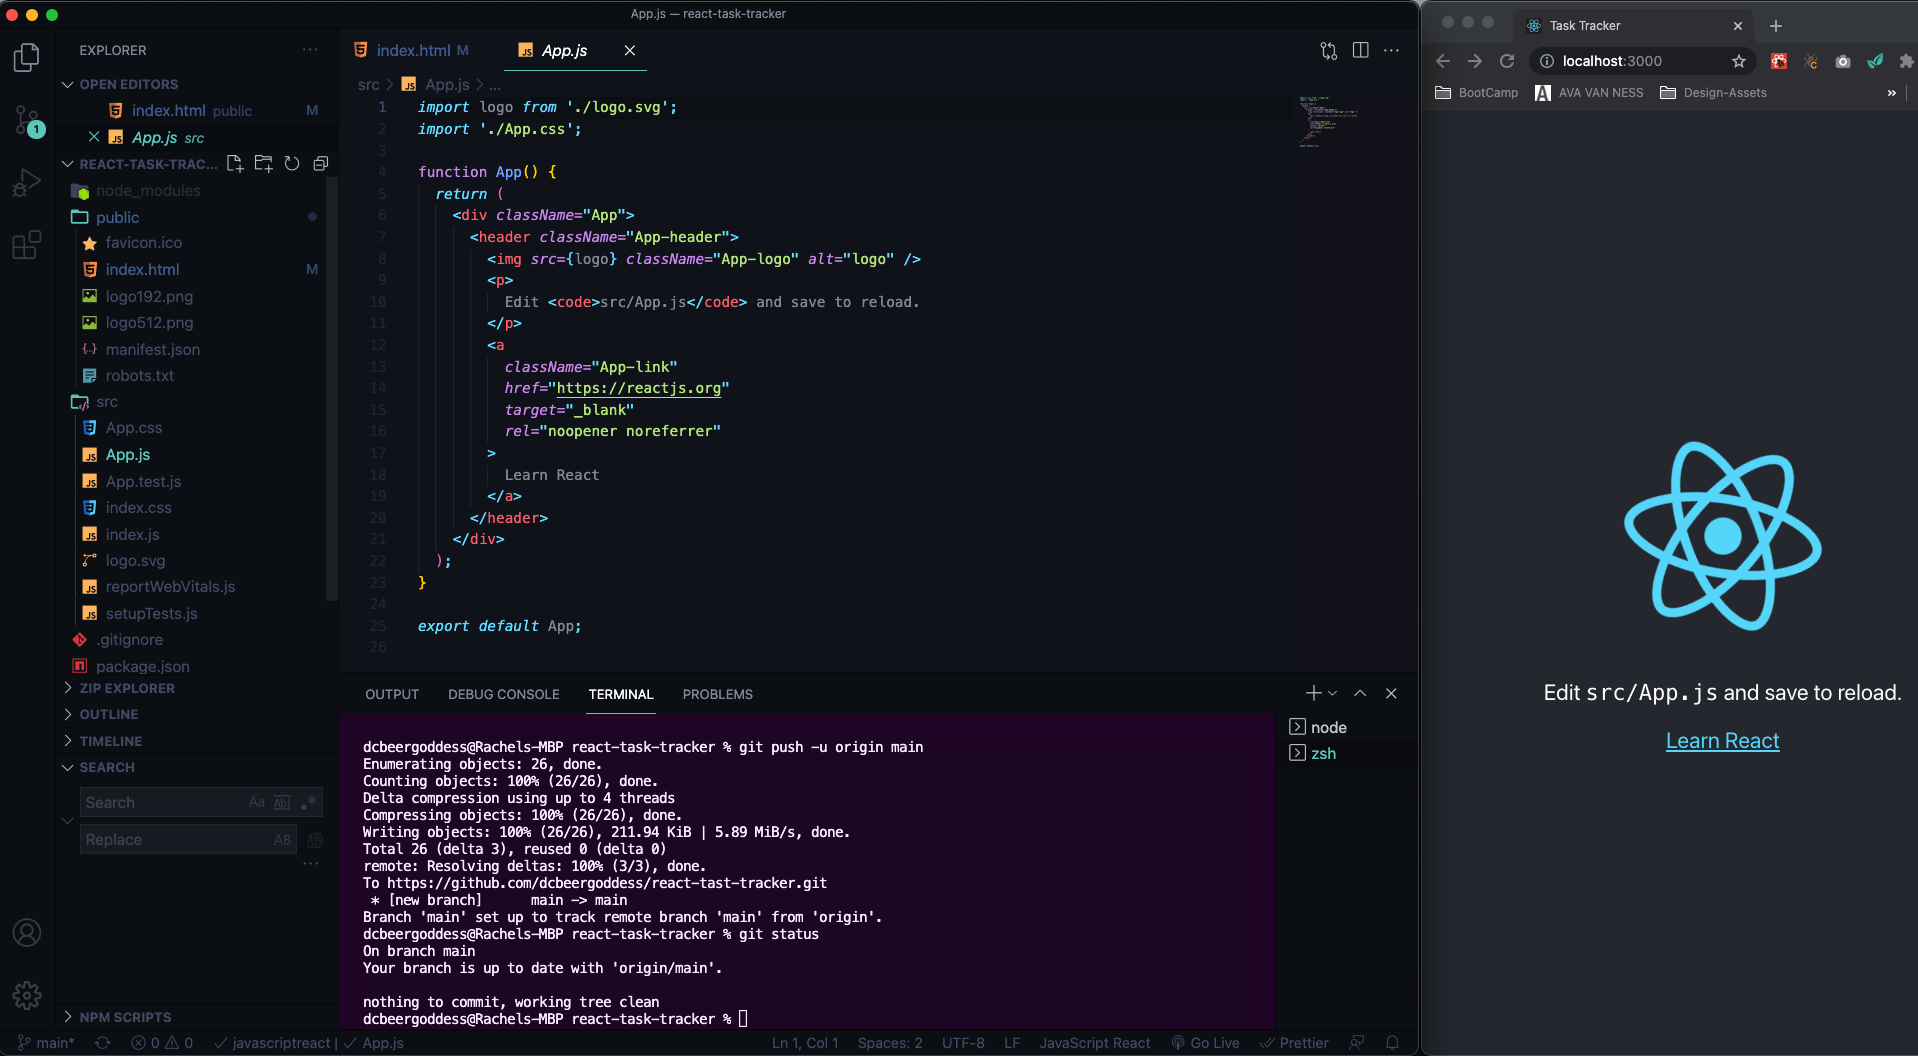
Task: Toggle Use Regular Expression in search
Action: coord(309,802)
